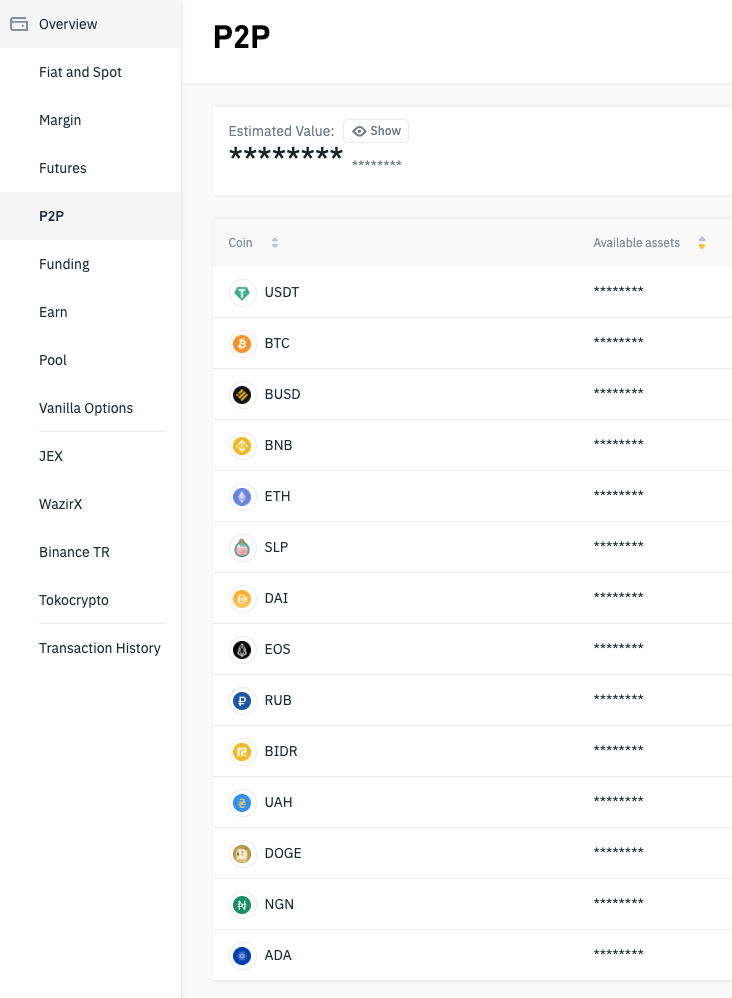Click the BIDR coin icon
Image resolution: width=732 pixels, height=998 pixels.
pyautogui.click(x=242, y=752)
